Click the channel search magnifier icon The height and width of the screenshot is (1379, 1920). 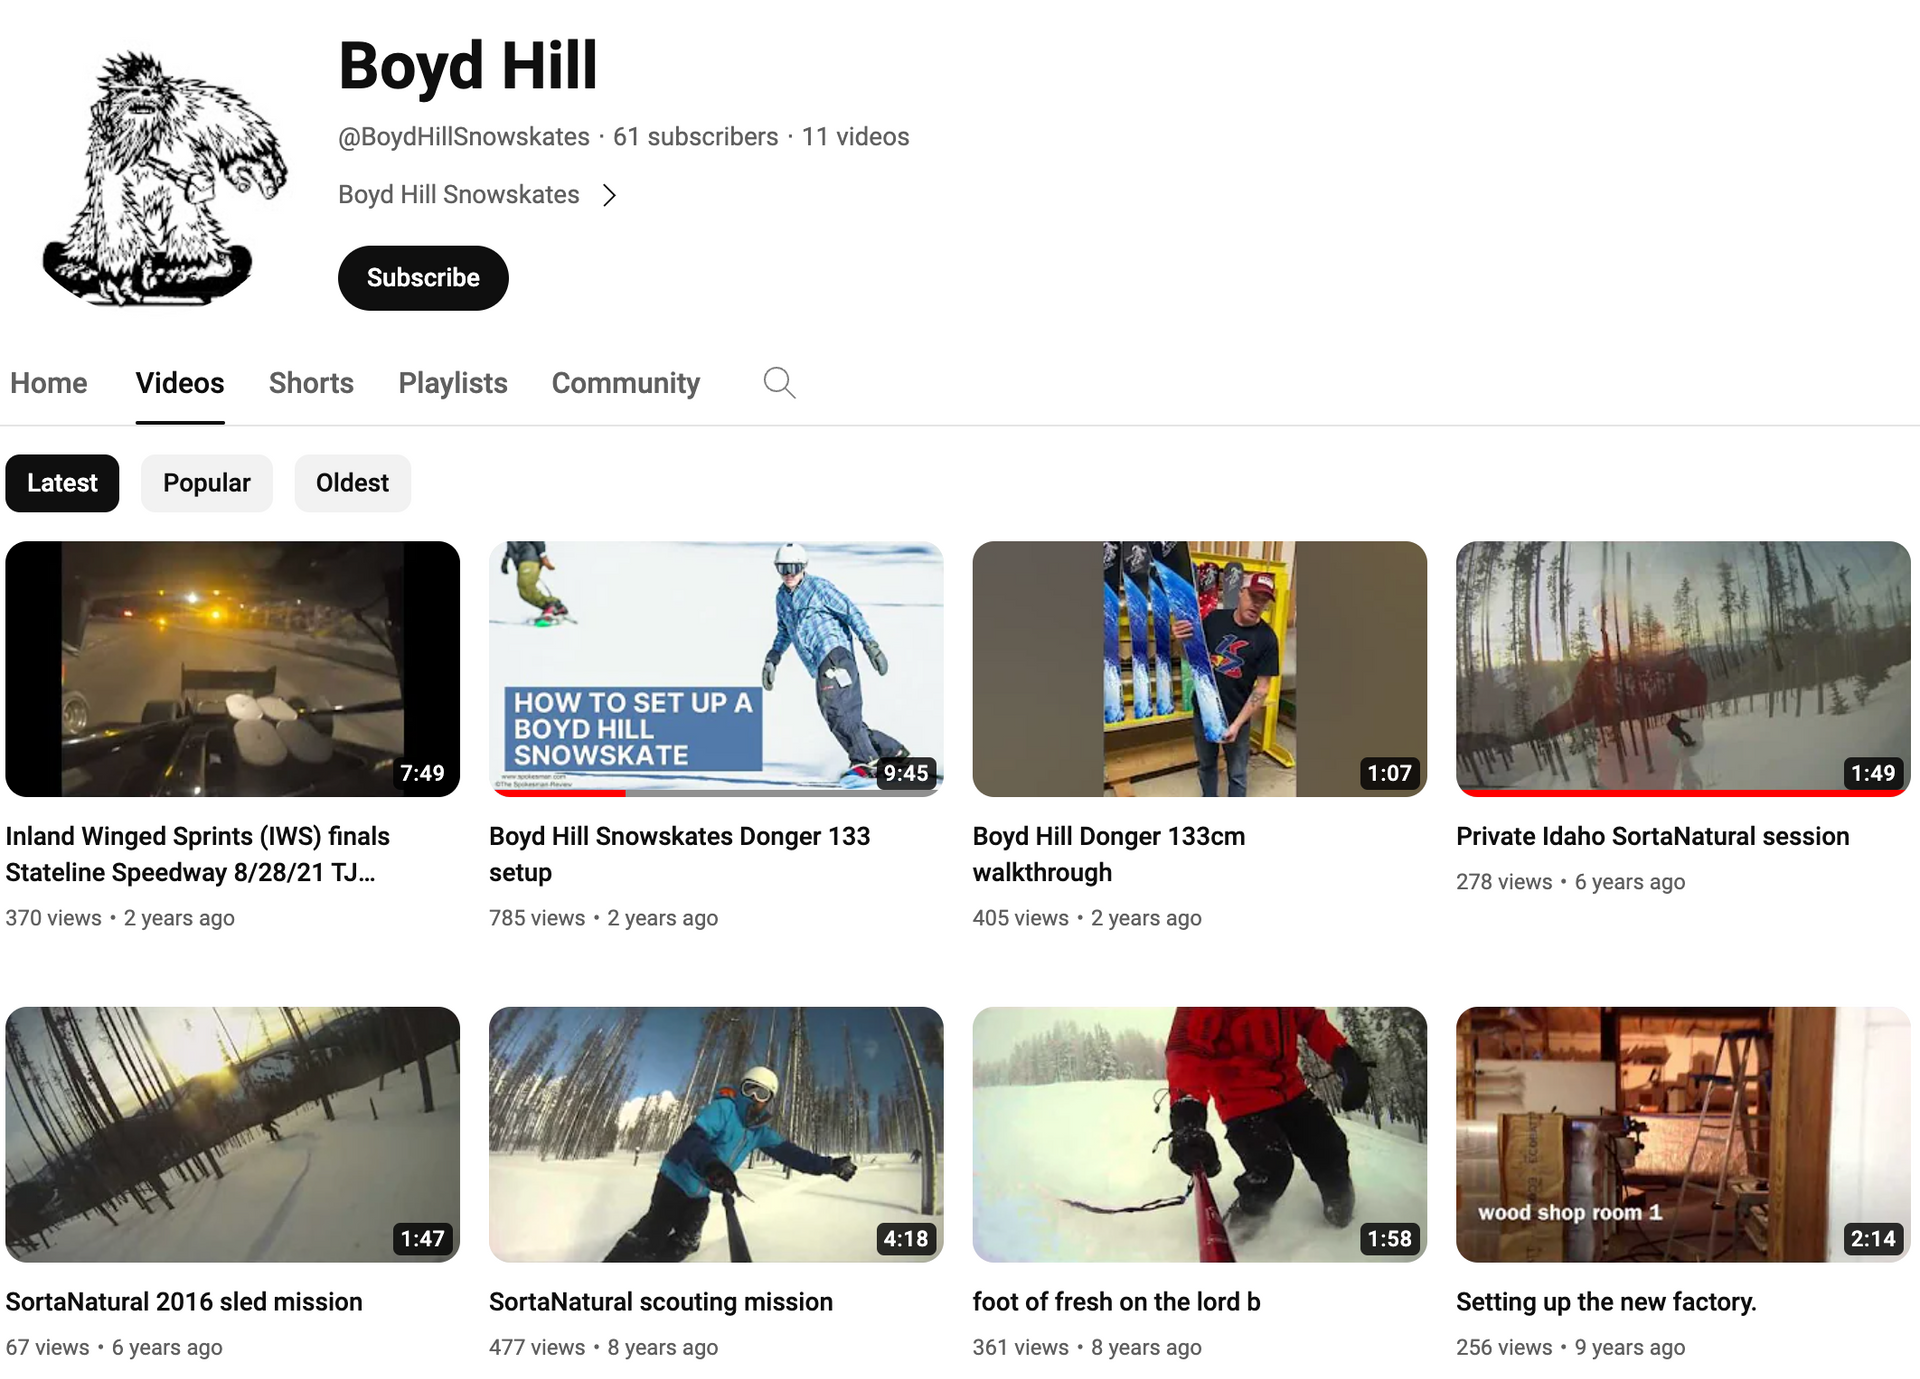click(779, 383)
